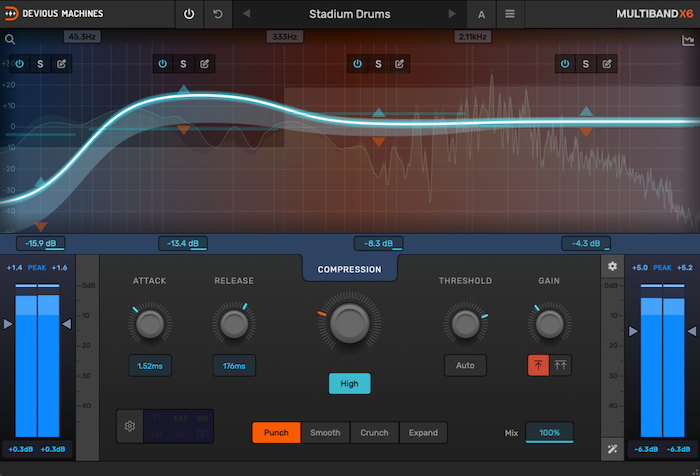
Task: Toggle power for the 333Hz–2.11kHz band
Action: [x=358, y=64]
